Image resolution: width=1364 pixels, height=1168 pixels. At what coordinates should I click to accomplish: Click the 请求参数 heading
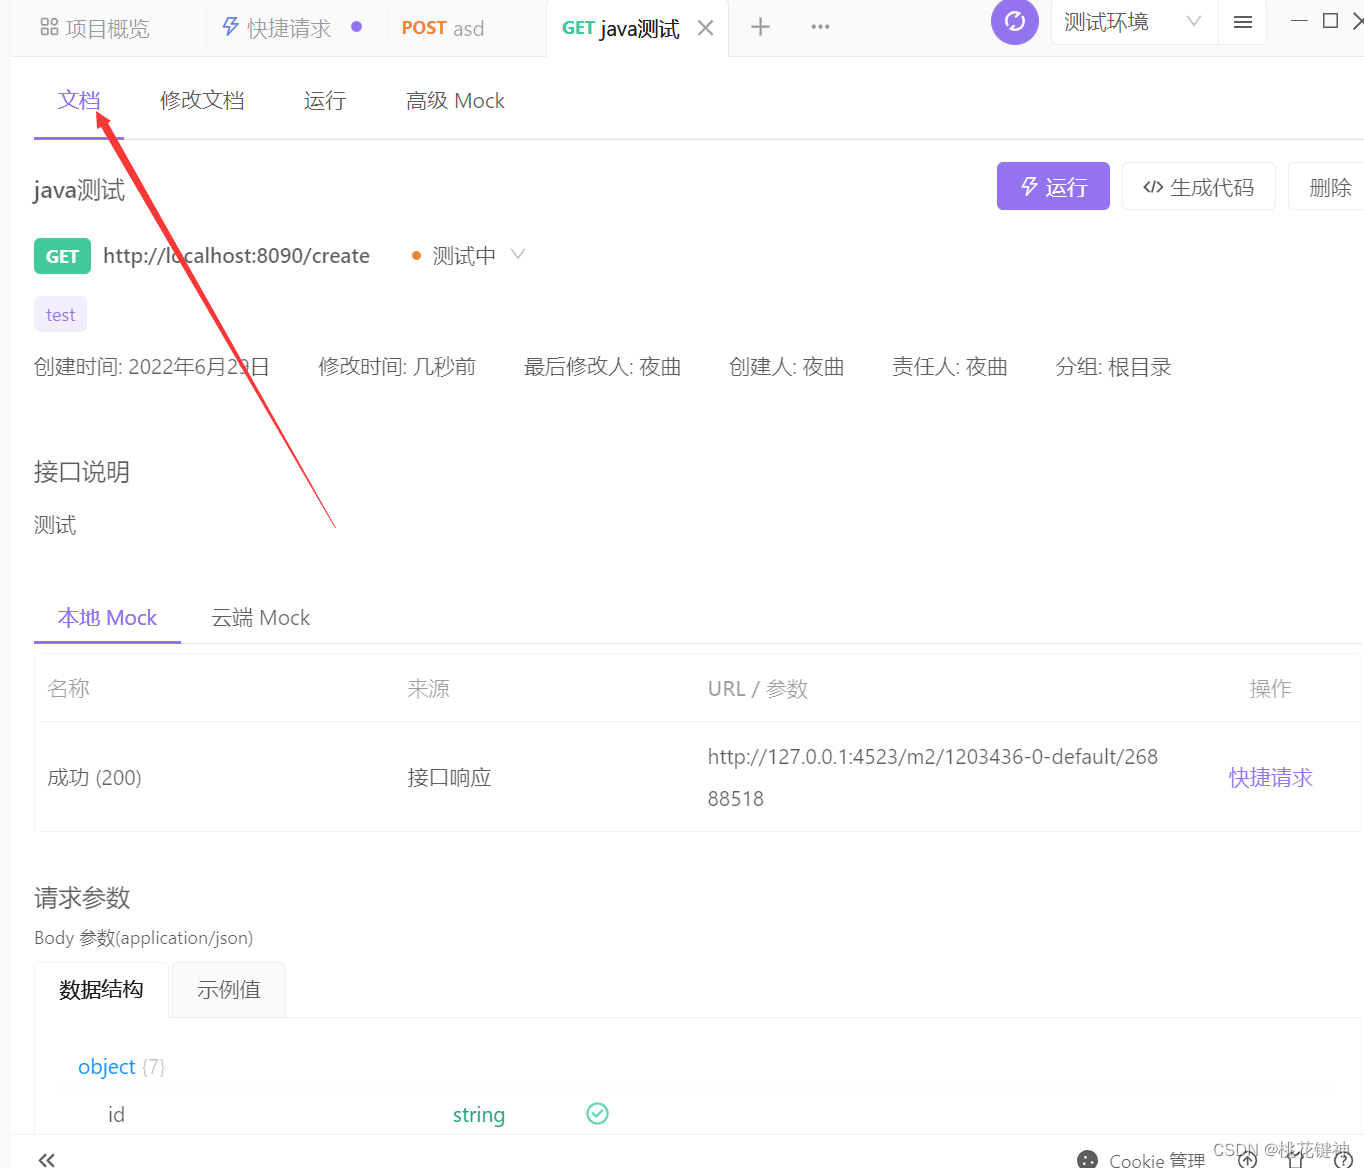point(82,898)
